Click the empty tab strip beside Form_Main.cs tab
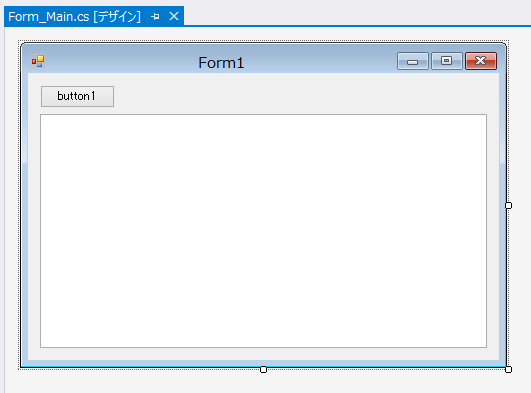The height and width of the screenshot is (393, 531). (357, 13)
